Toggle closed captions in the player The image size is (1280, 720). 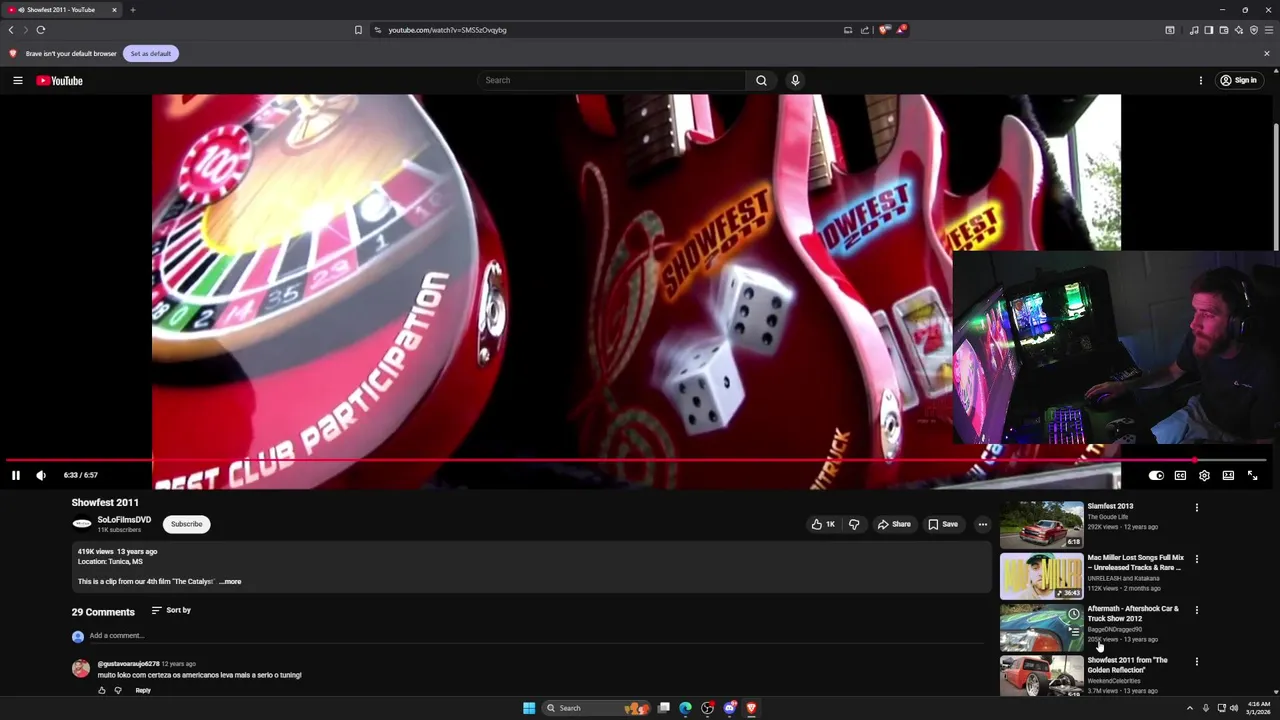click(1180, 475)
